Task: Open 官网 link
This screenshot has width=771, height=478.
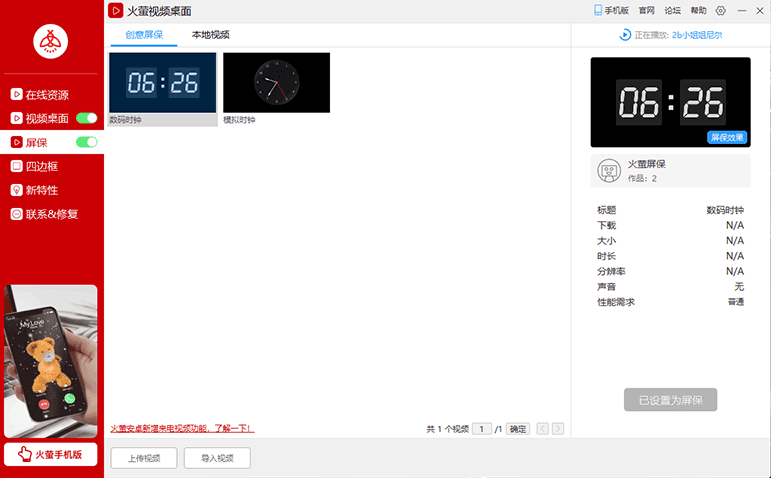Action: [x=647, y=10]
